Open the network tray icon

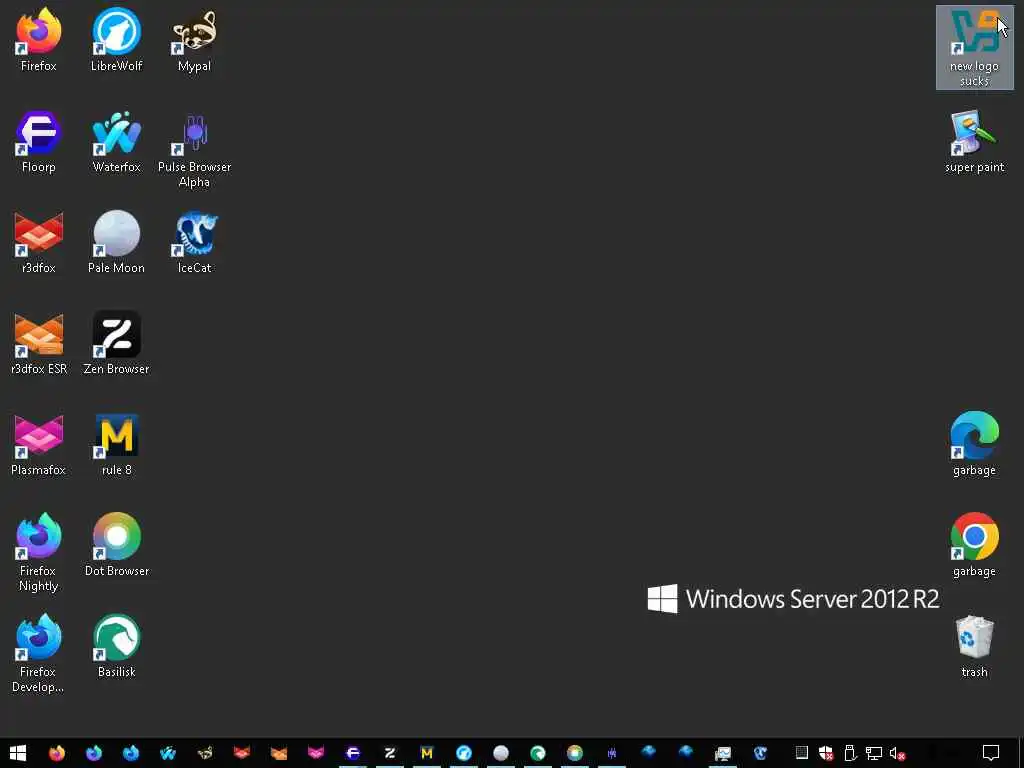pyautogui.click(x=874, y=753)
